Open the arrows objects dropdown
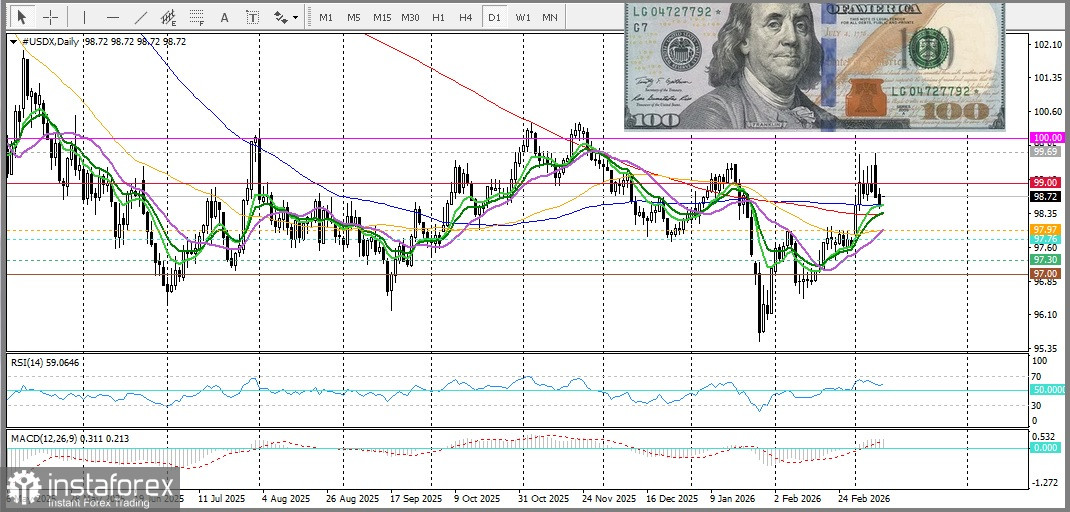Image resolution: width=1070 pixels, height=512 pixels. pyautogui.click(x=285, y=17)
